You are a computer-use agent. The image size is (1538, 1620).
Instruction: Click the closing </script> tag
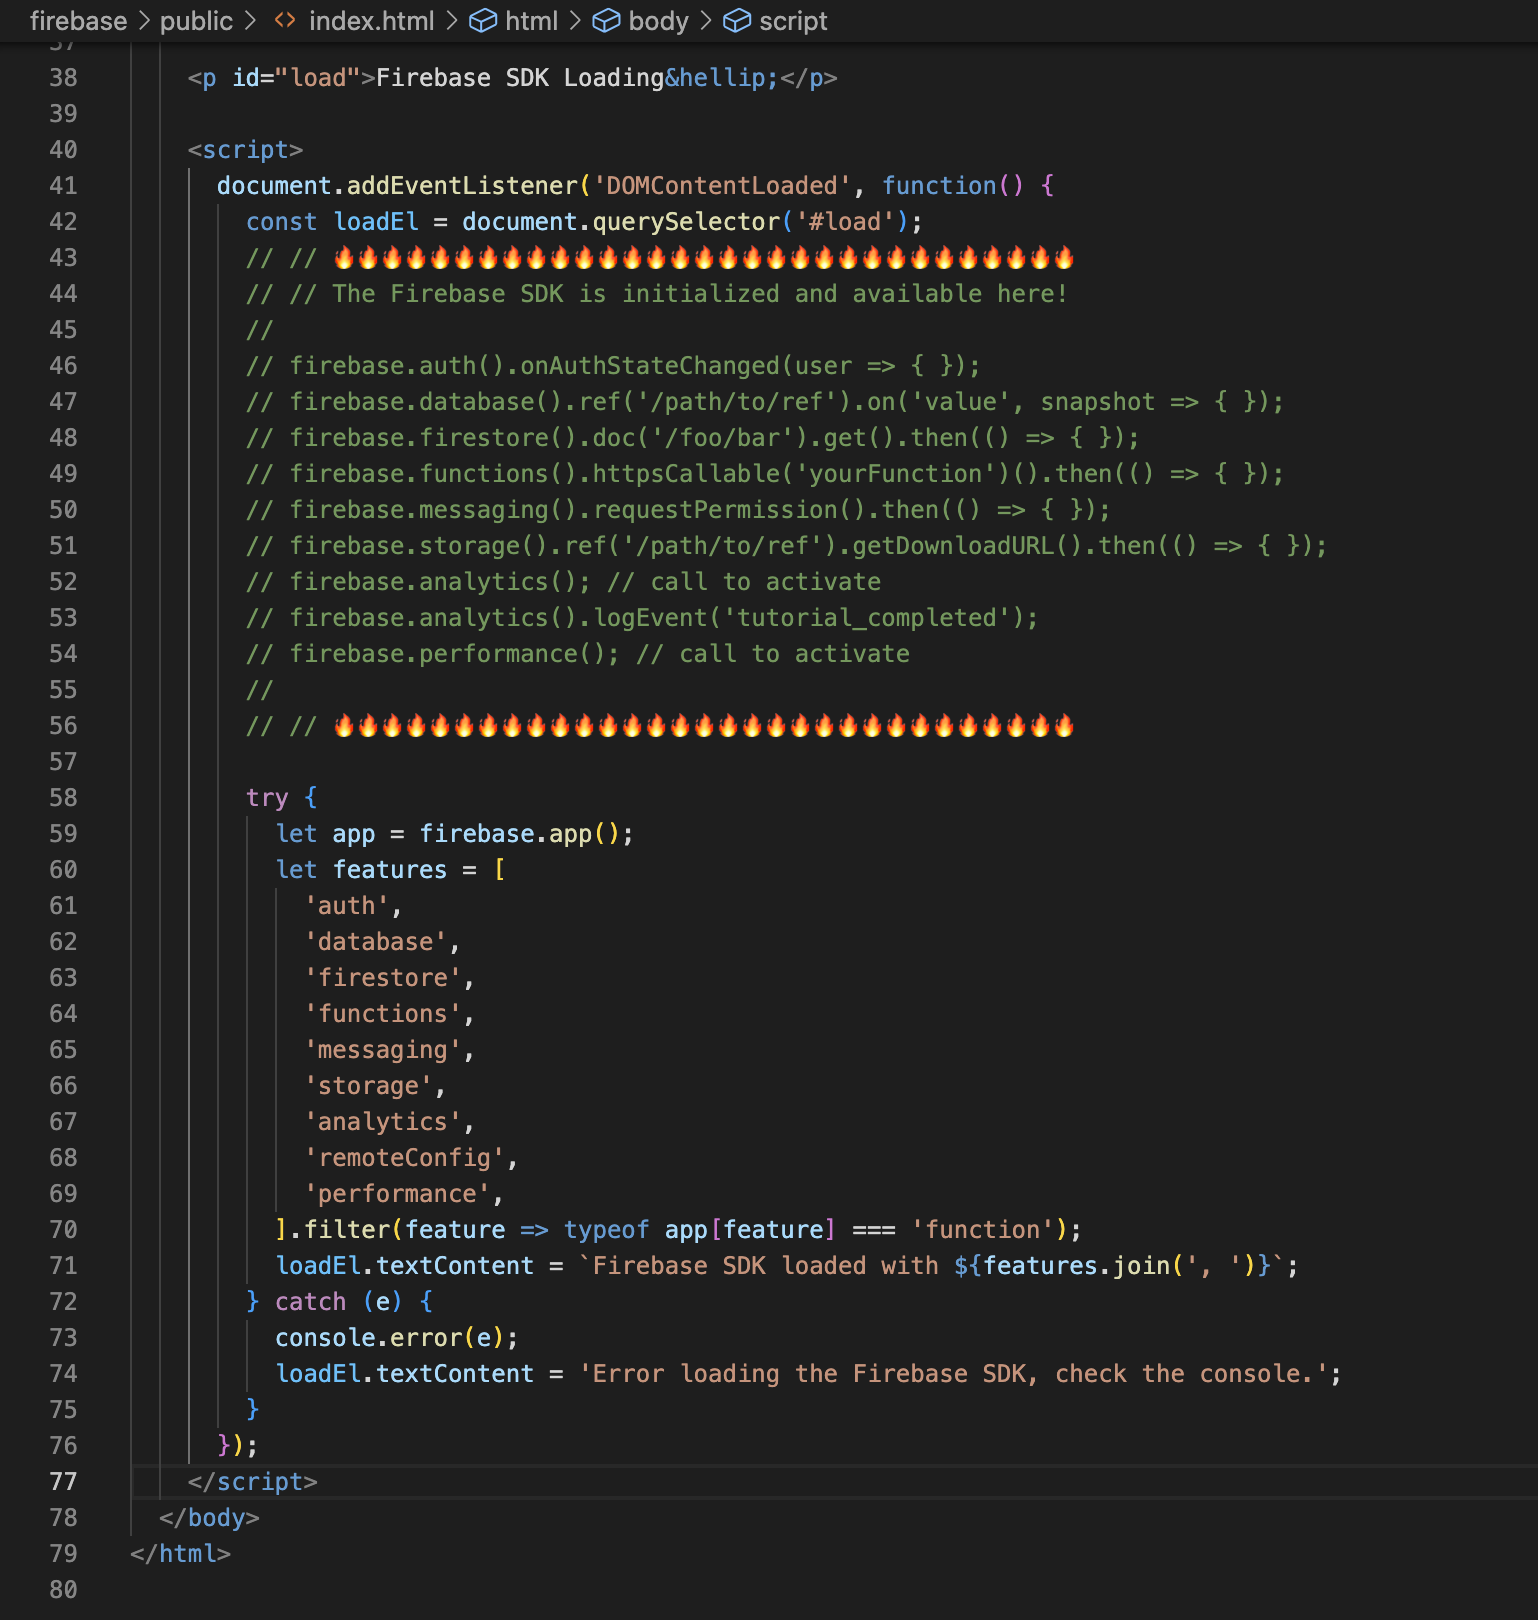pyautogui.click(x=252, y=1482)
